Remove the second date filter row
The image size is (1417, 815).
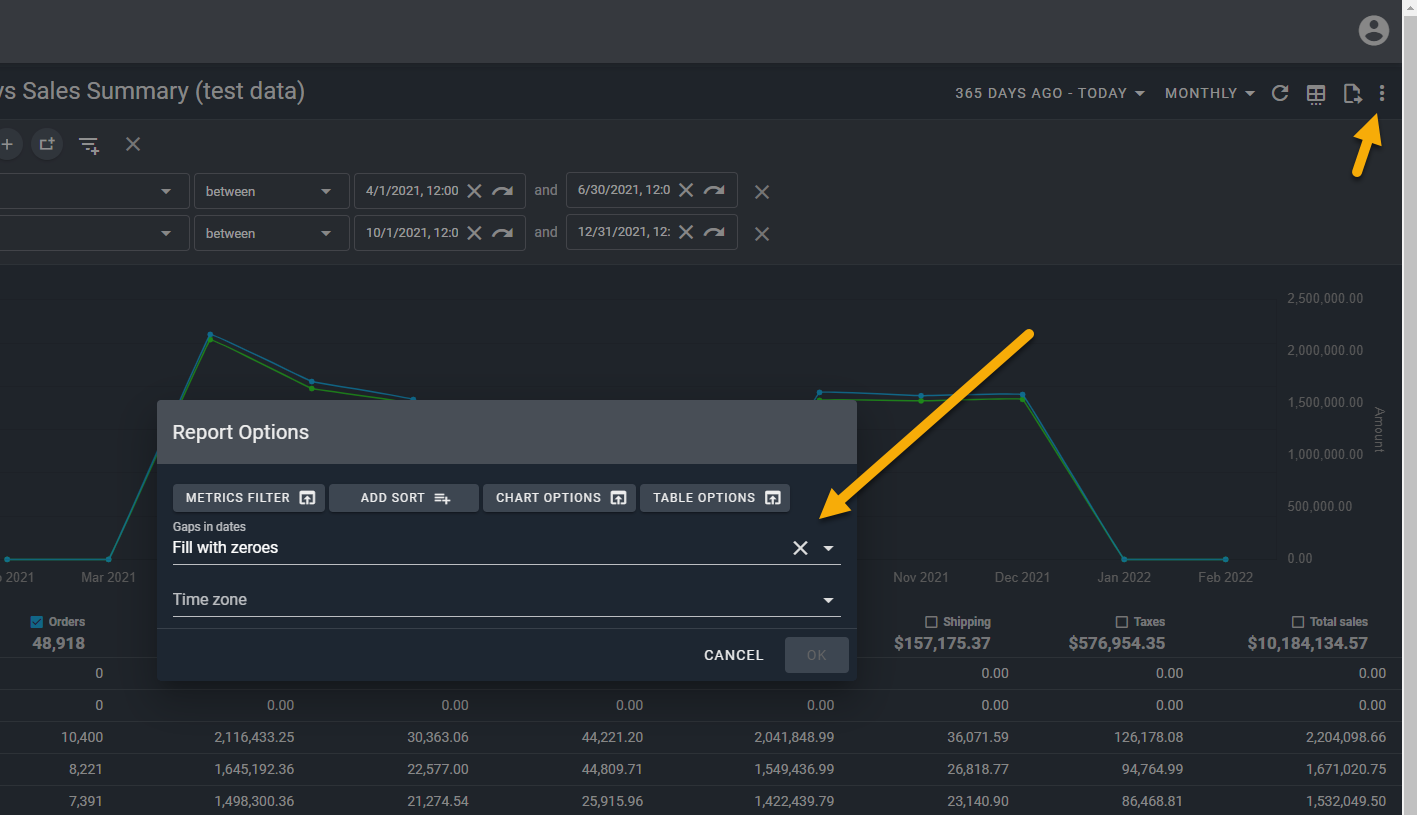[762, 234]
